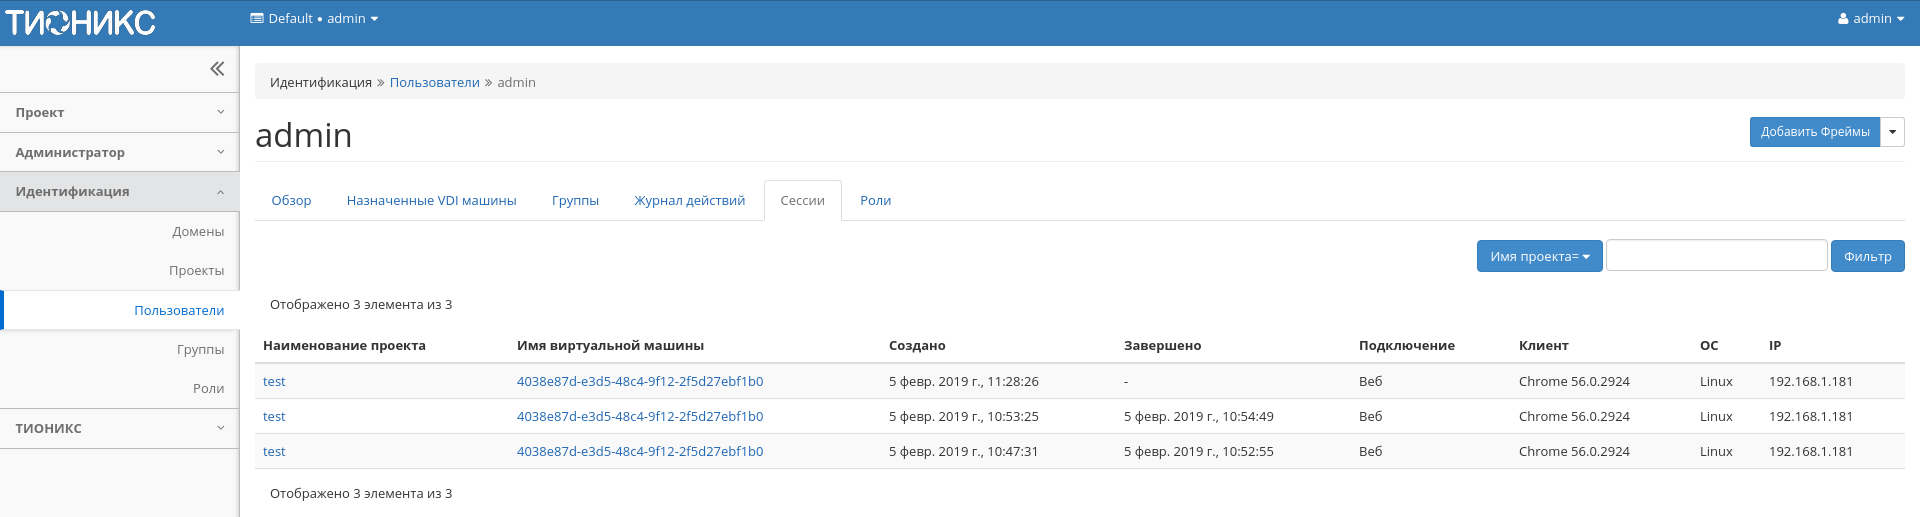Image resolution: width=1920 pixels, height=517 pixels.
Task: Collapse the sidebar with double-chevron icon
Action: coord(217,69)
